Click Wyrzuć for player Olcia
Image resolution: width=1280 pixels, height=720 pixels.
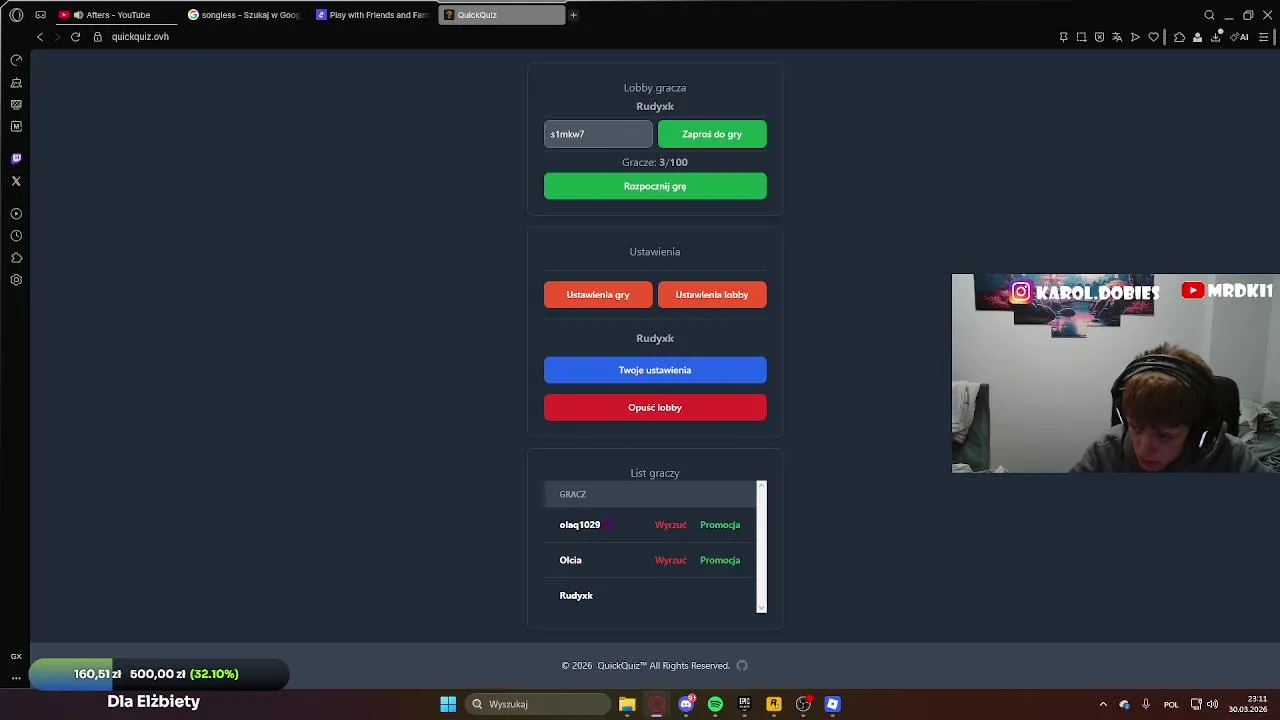tap(671, 560)
